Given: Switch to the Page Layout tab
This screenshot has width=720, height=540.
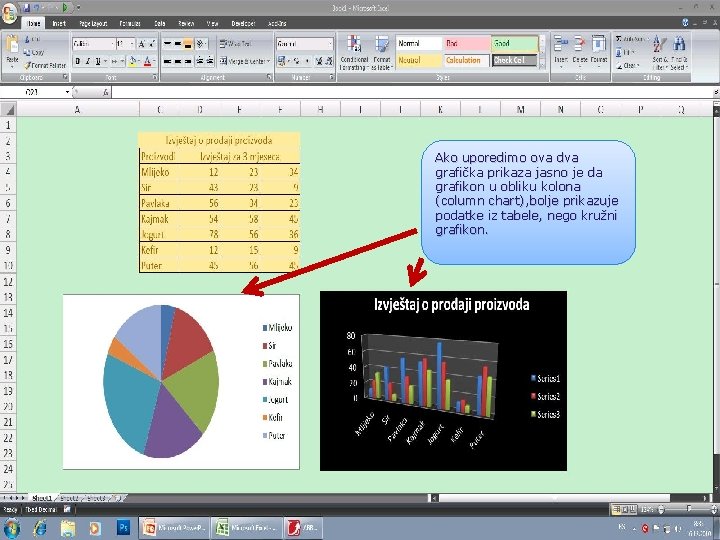Looking at the screenshot, I should point(93,23).
